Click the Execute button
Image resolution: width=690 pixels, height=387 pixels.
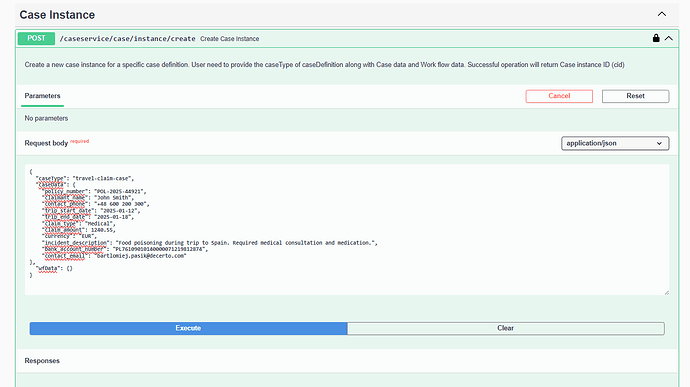click(188, 328)
